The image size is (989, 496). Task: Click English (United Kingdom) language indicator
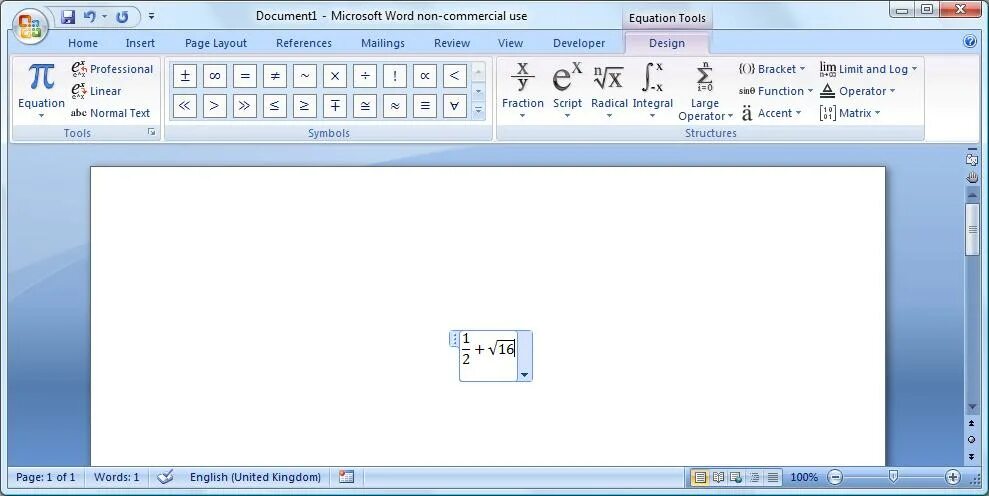click(255, 477)
